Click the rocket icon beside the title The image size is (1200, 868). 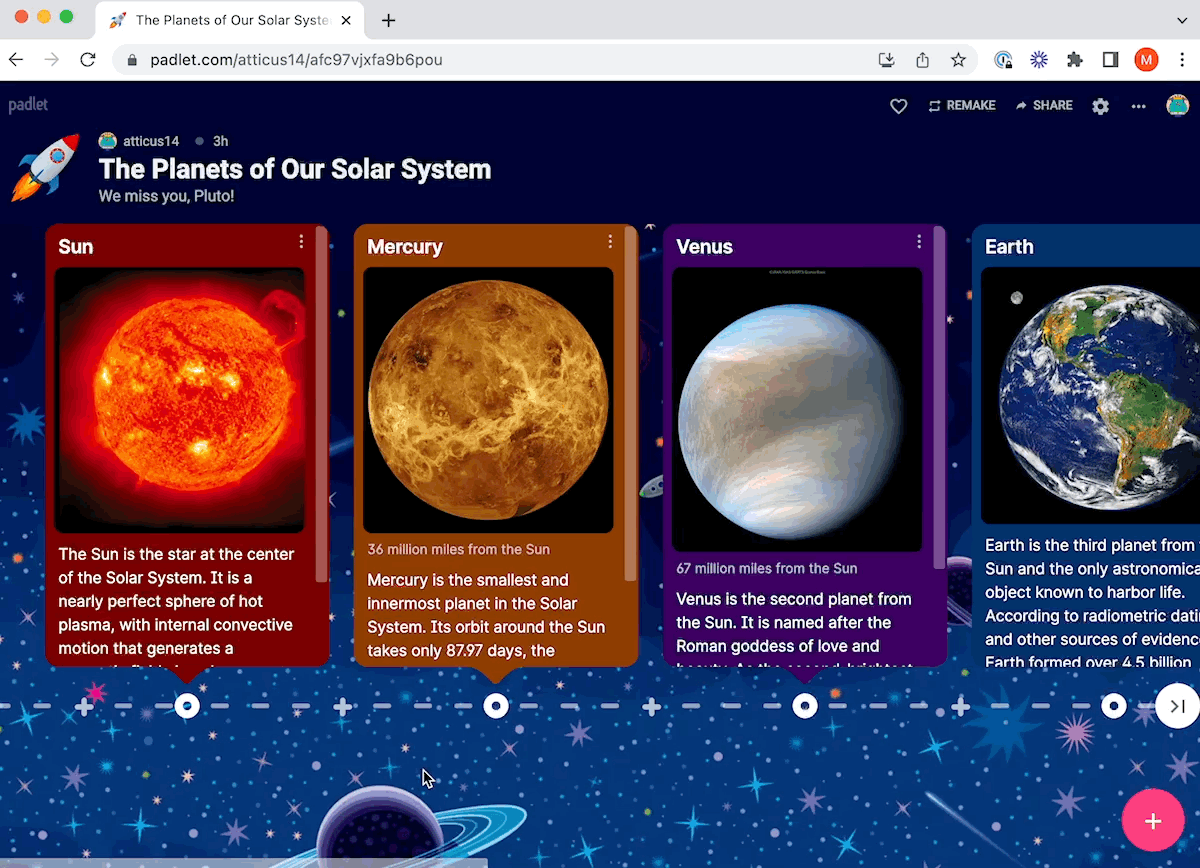[45, 167]
